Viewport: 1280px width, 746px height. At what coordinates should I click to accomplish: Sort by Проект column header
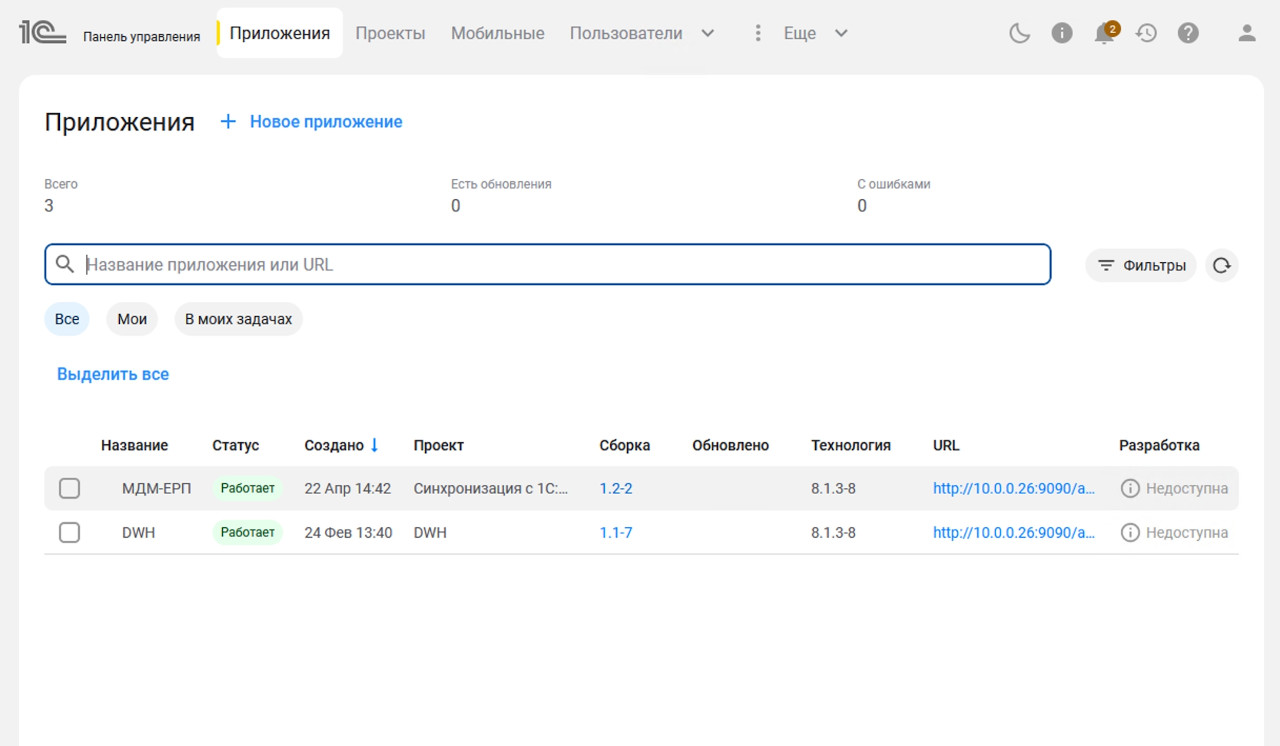pyautogui.click(x=439, y=445)
